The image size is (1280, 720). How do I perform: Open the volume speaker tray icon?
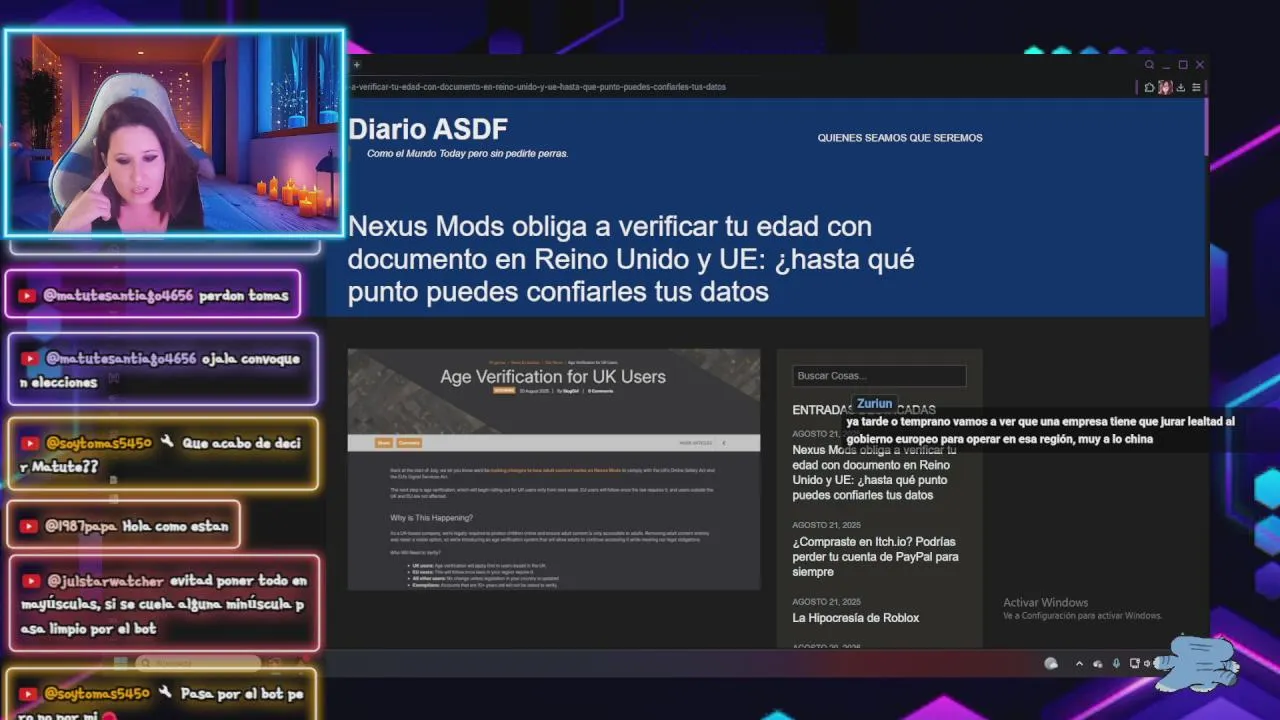[1147, 663]
